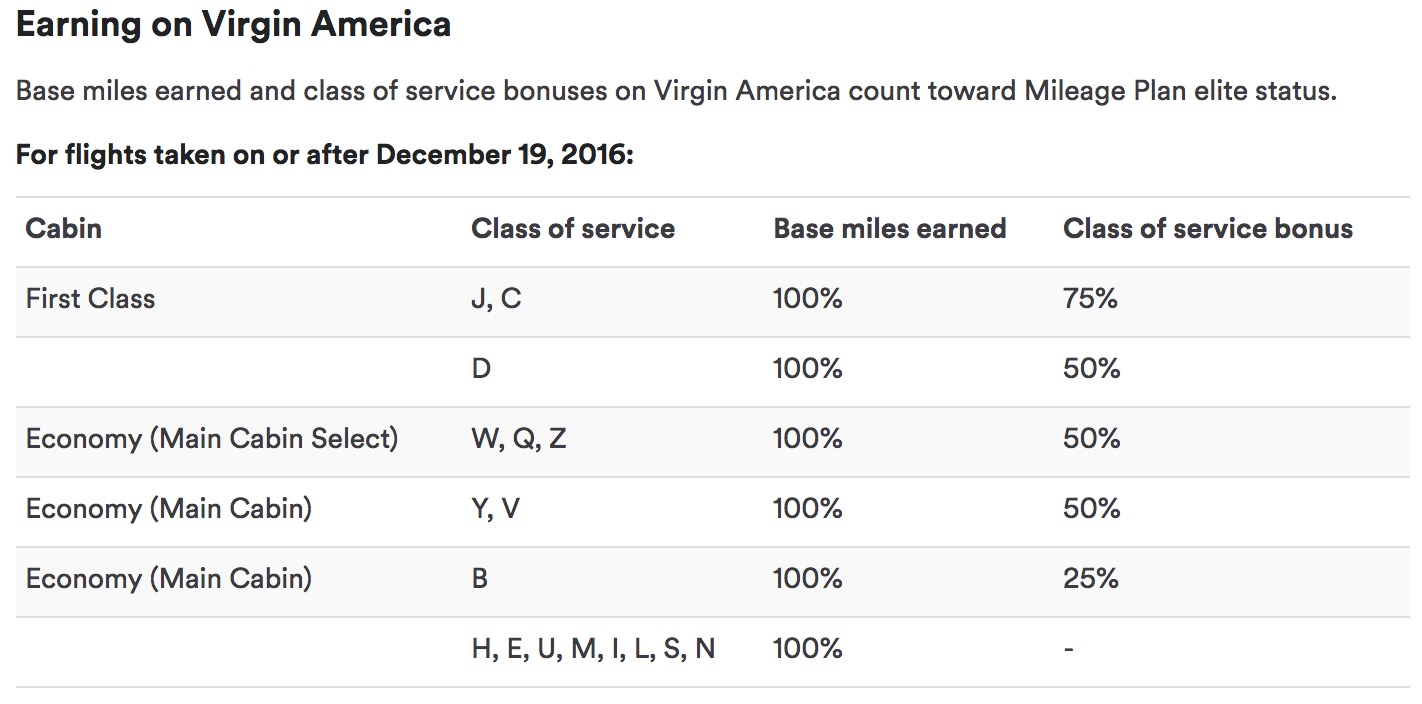Click the "Earning on Virgin America" heading

(233, 24)
